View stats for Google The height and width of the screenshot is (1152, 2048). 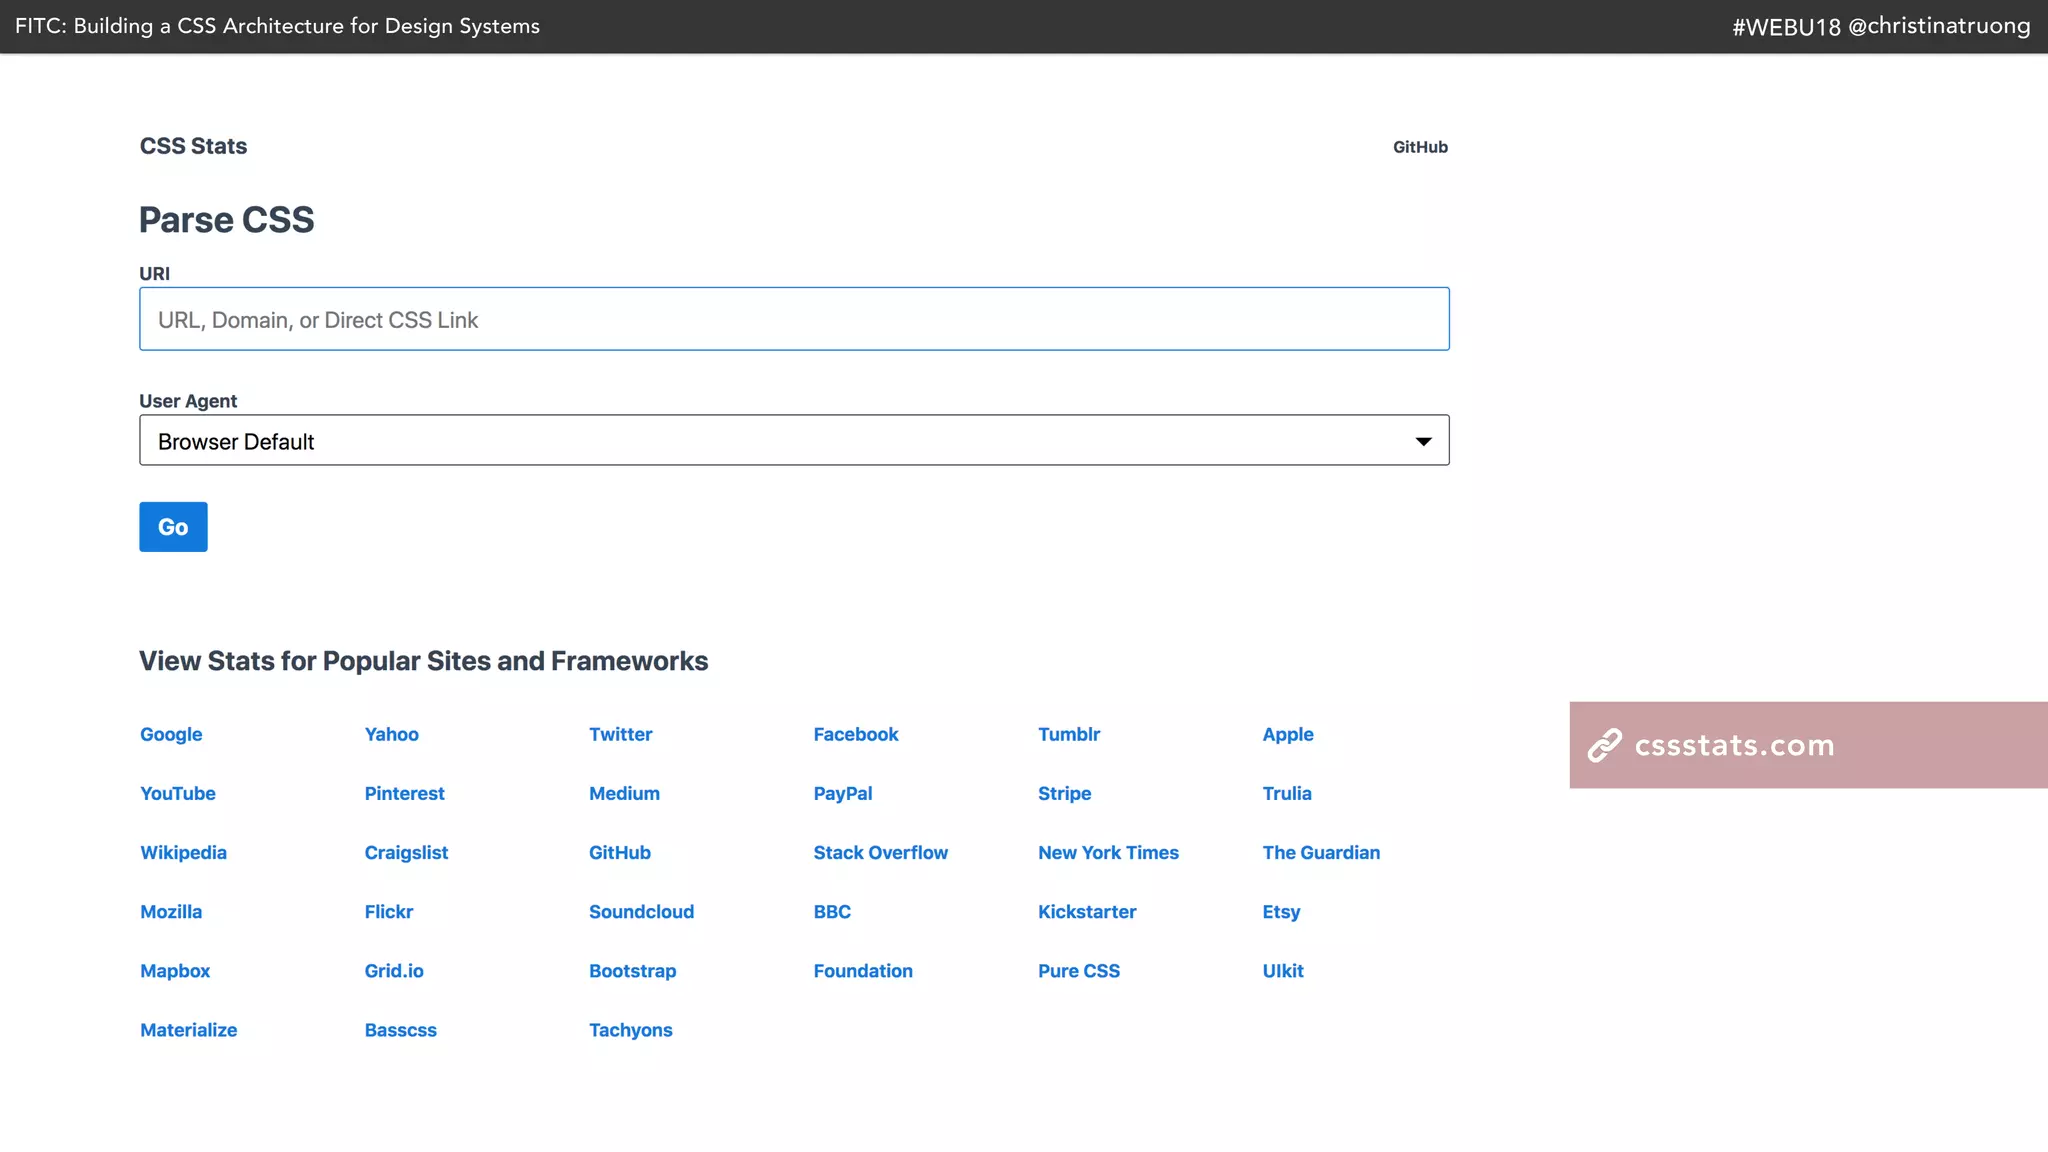(171, 734)
